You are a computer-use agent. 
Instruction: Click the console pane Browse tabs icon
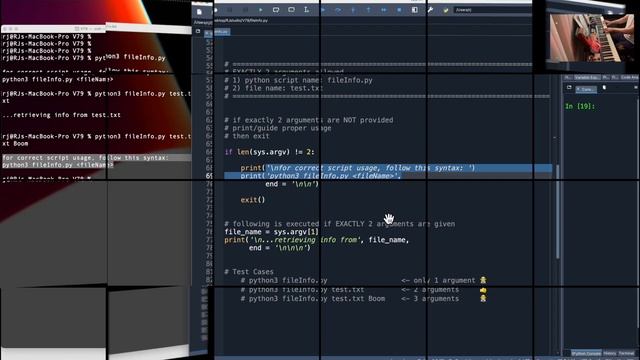click(569, 87)
